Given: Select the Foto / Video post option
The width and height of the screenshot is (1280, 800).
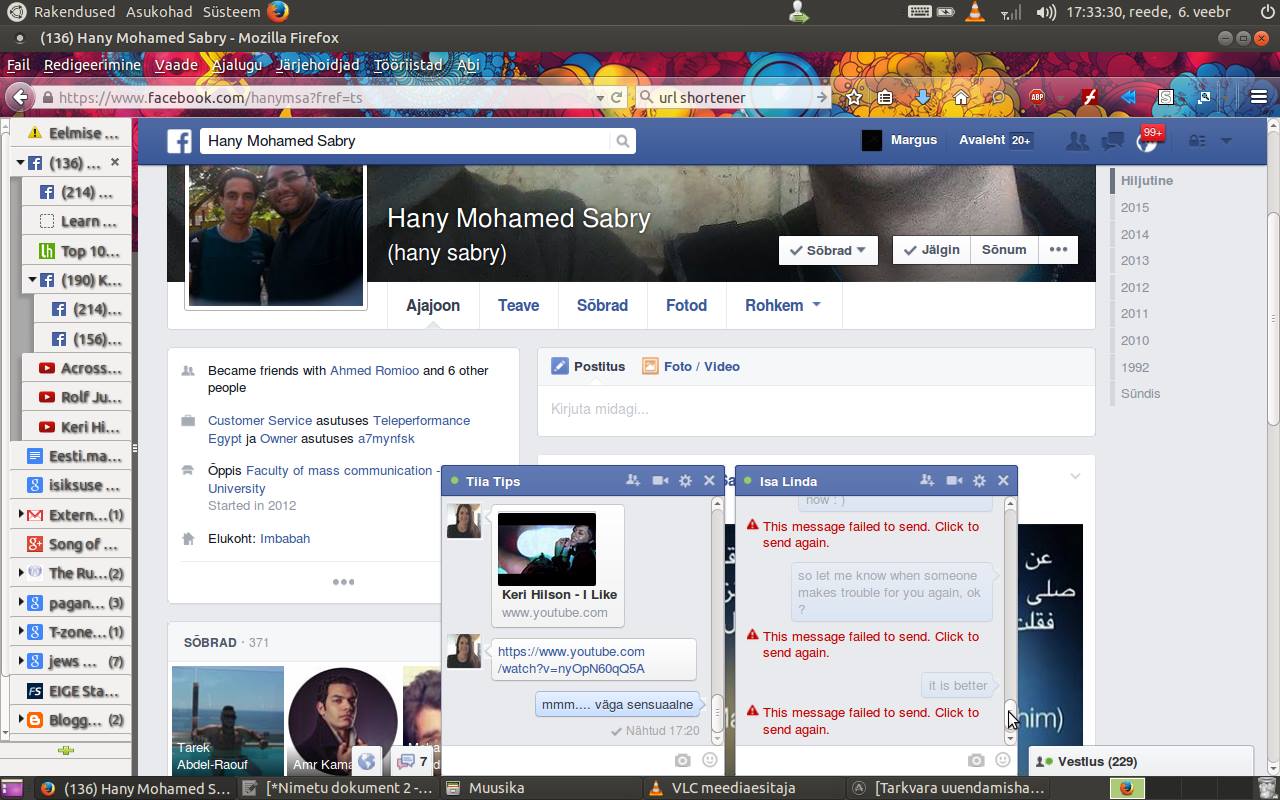Looking at the screenshot, I should click(x=691, y=366).
